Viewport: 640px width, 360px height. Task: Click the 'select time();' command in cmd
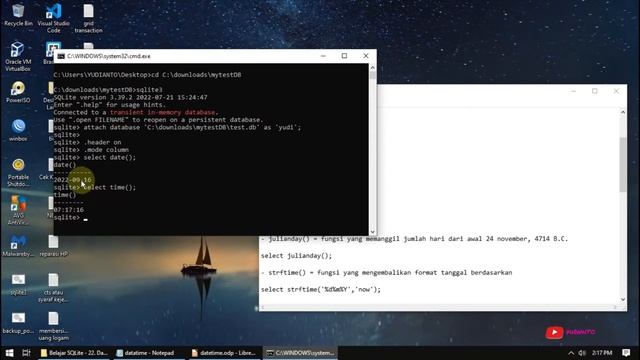(x=109, y=187)
